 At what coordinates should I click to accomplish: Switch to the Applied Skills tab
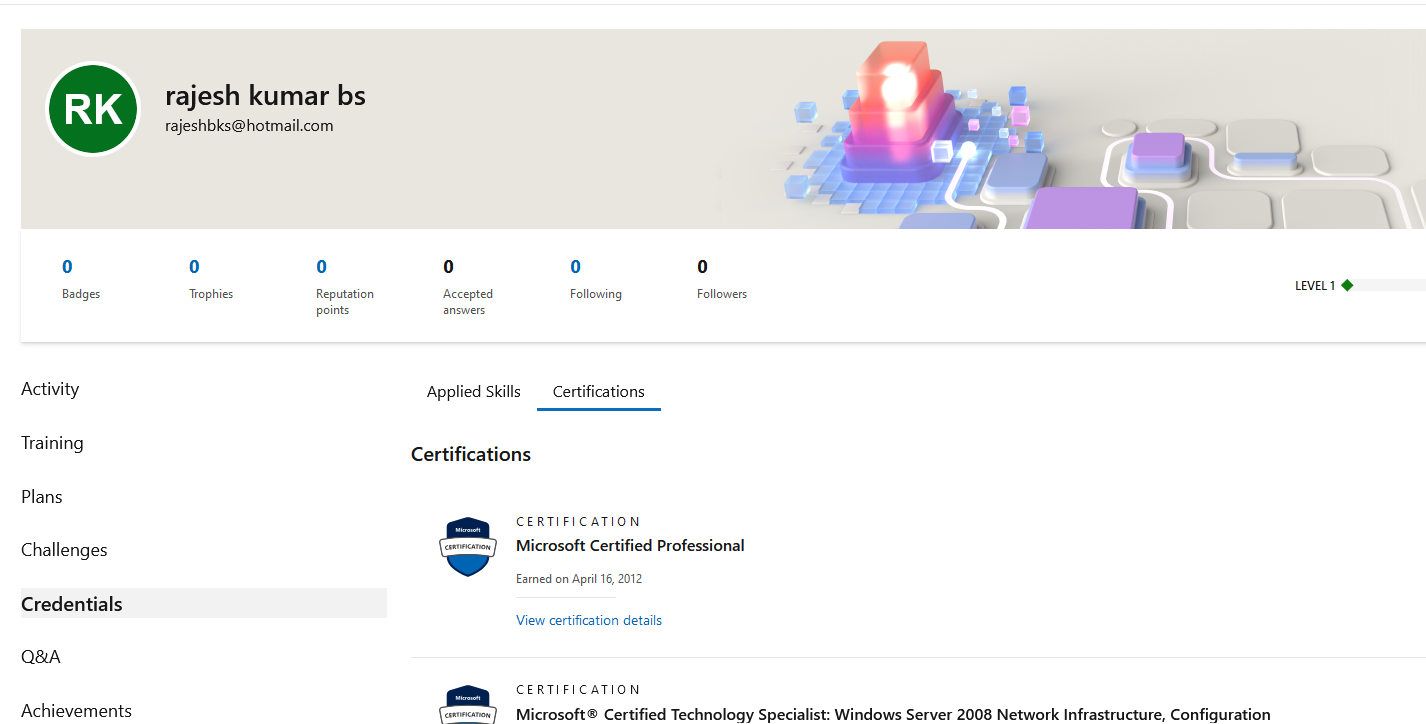(x=474, y=392)
